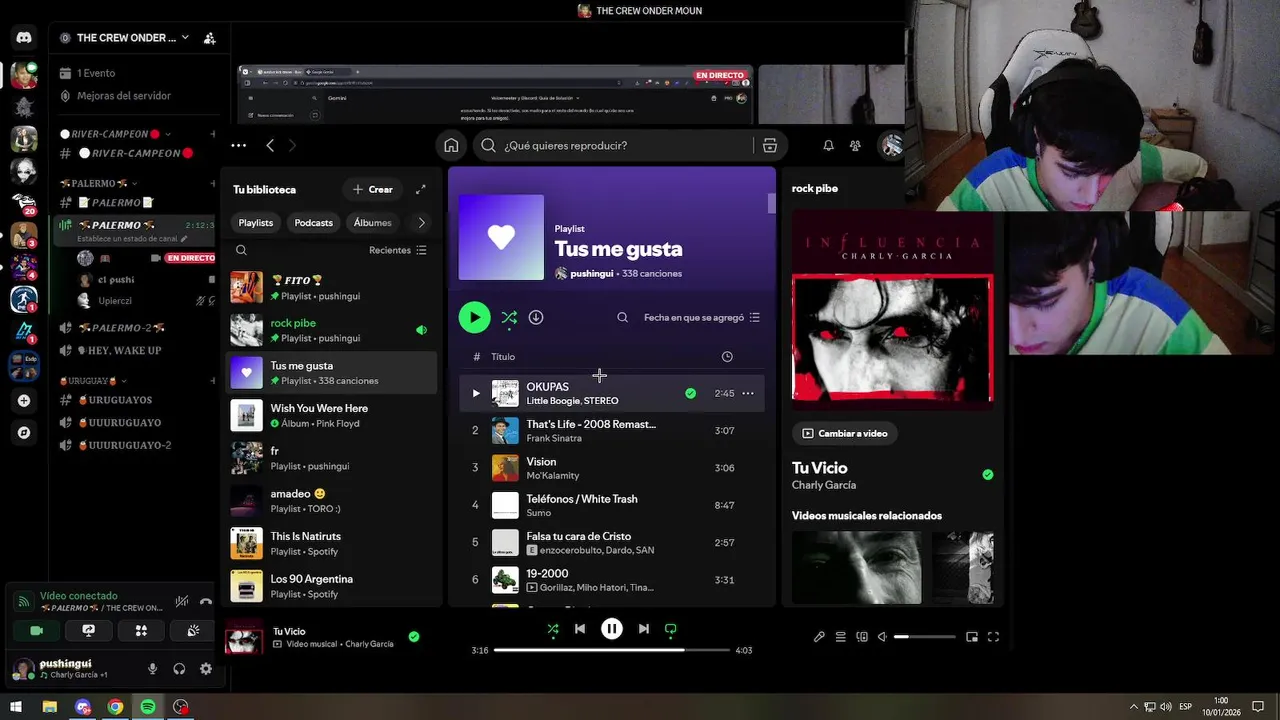Open Spotify notifications bell

coord(828,145)
